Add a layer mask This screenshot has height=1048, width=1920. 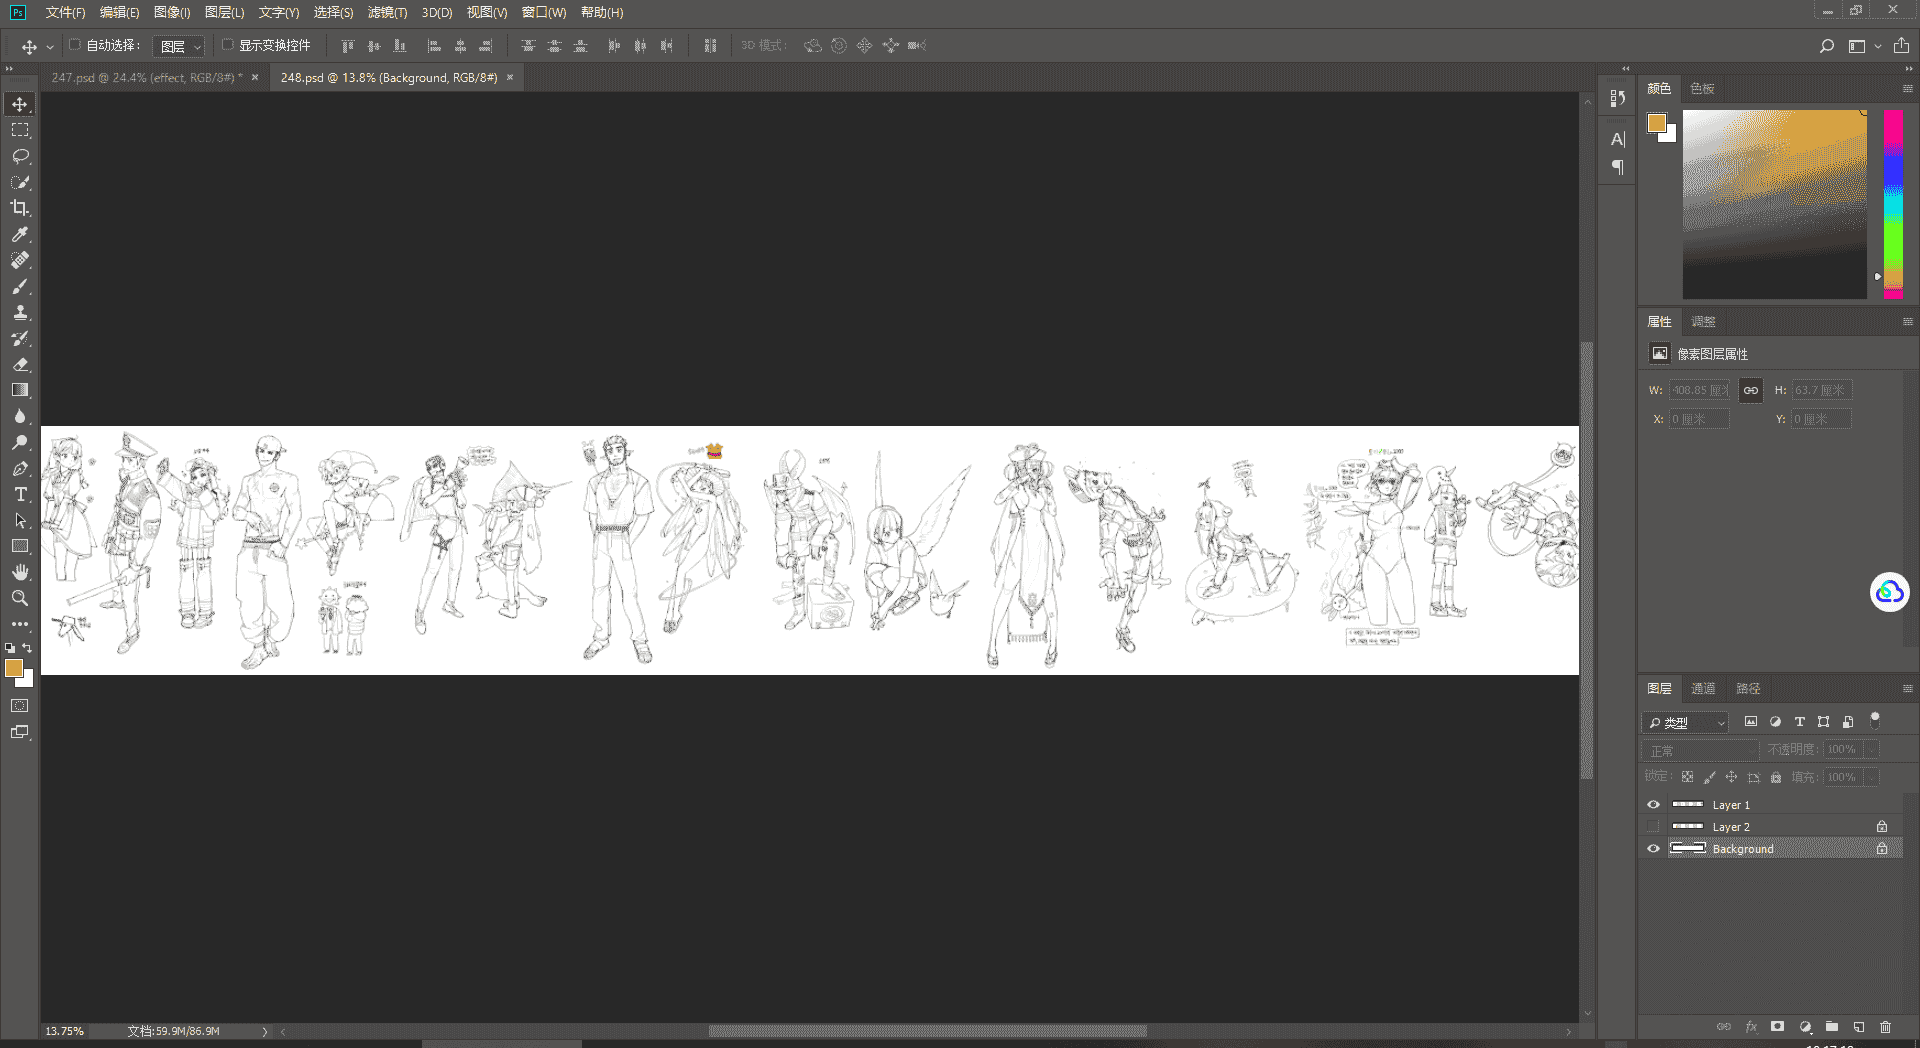point(1777,1026)
